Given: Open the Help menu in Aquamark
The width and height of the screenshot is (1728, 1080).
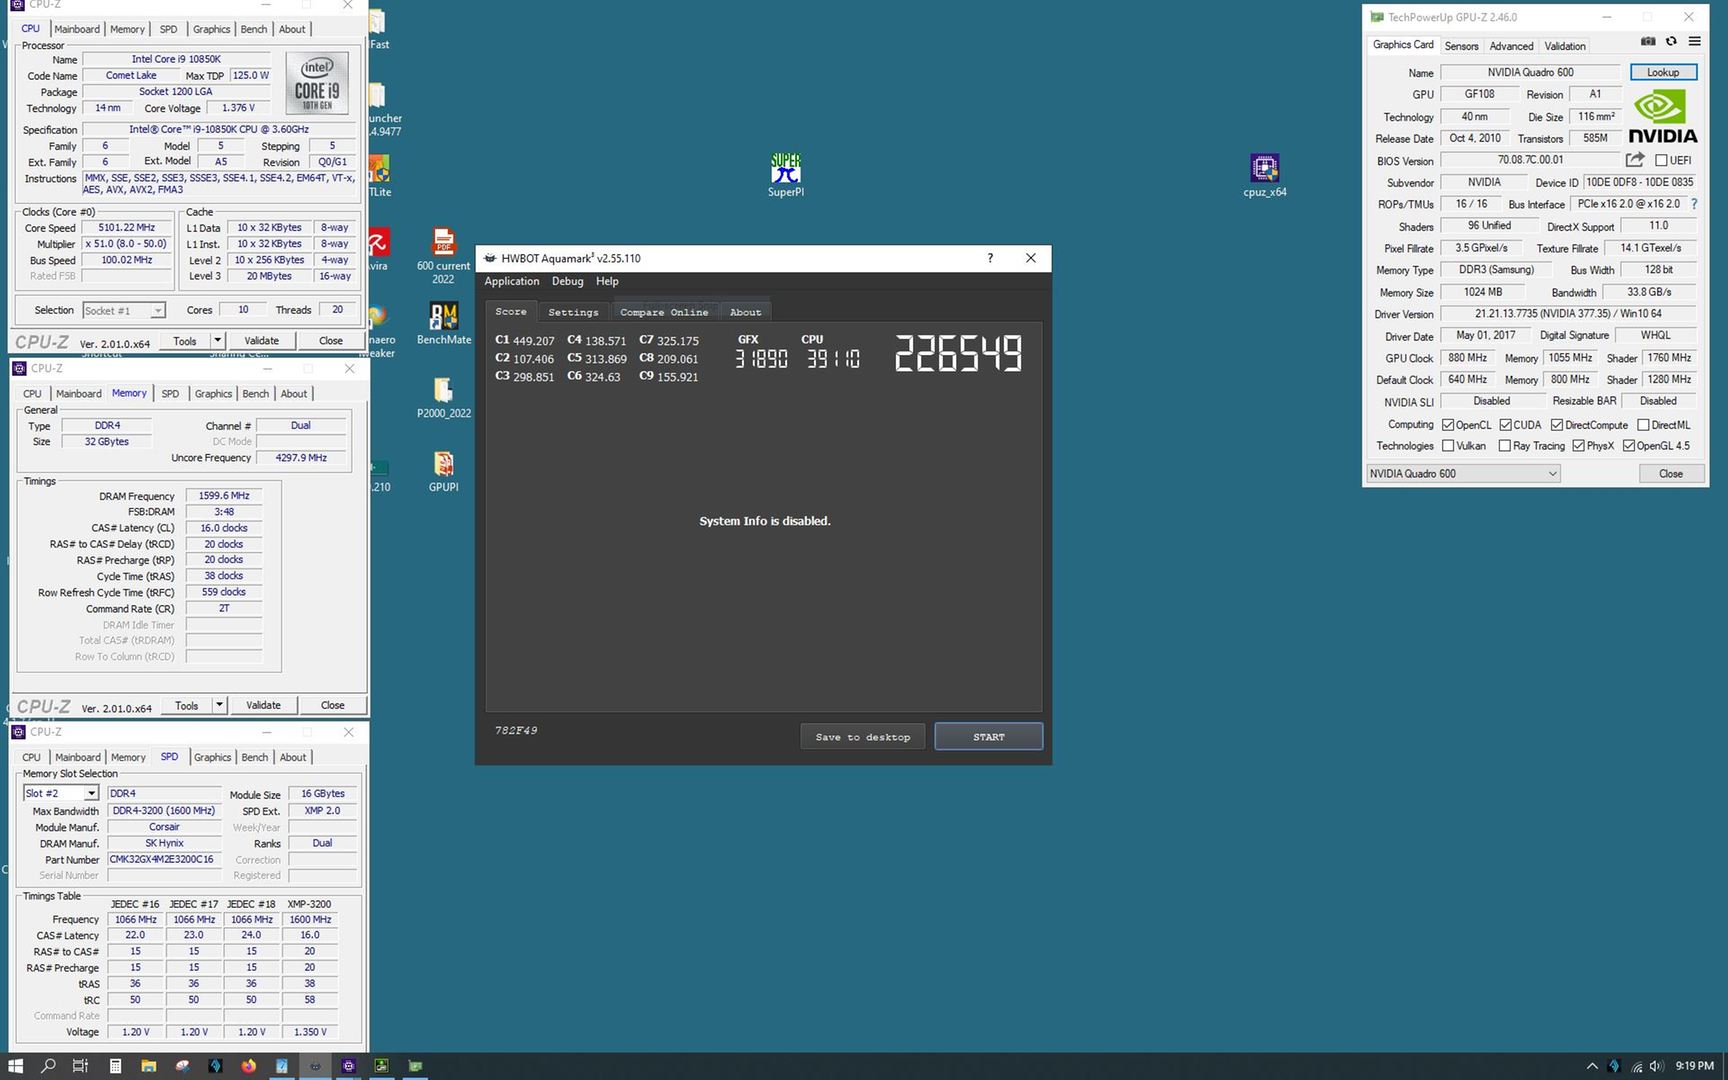Looking at the screenshot, I should 607,282.
